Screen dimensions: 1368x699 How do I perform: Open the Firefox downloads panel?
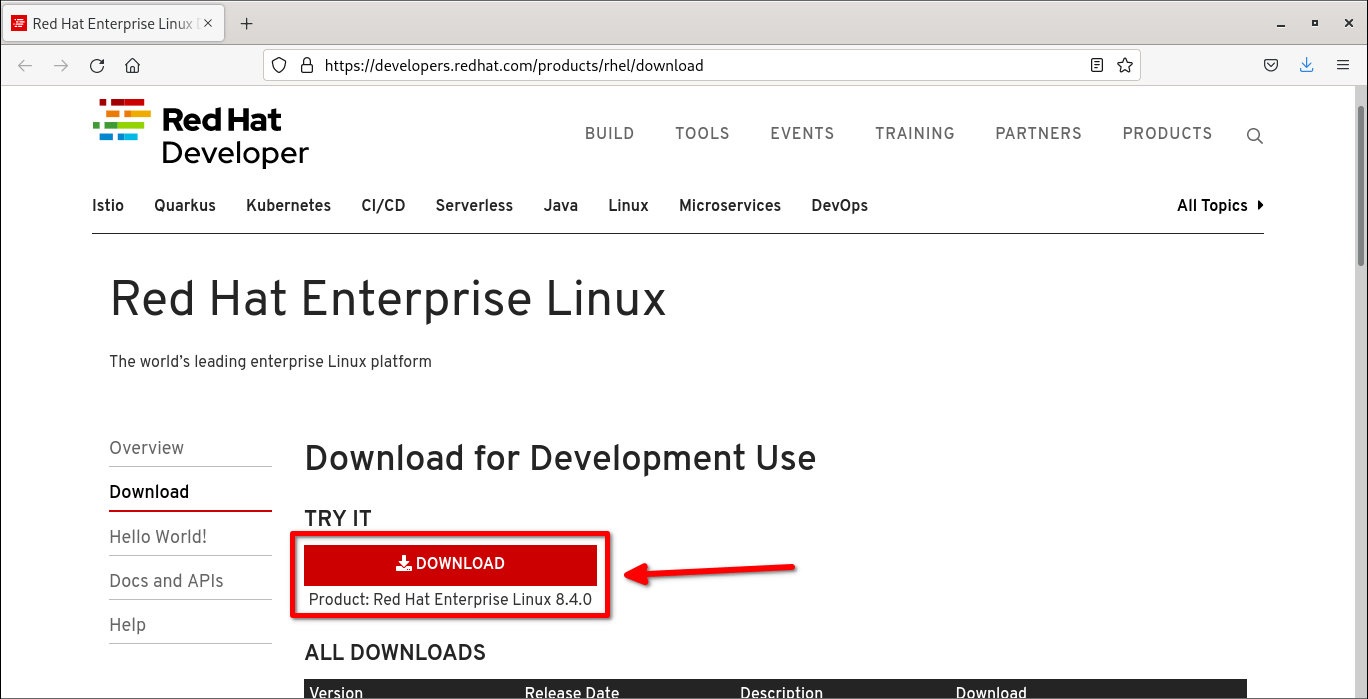coord(1306,66)
